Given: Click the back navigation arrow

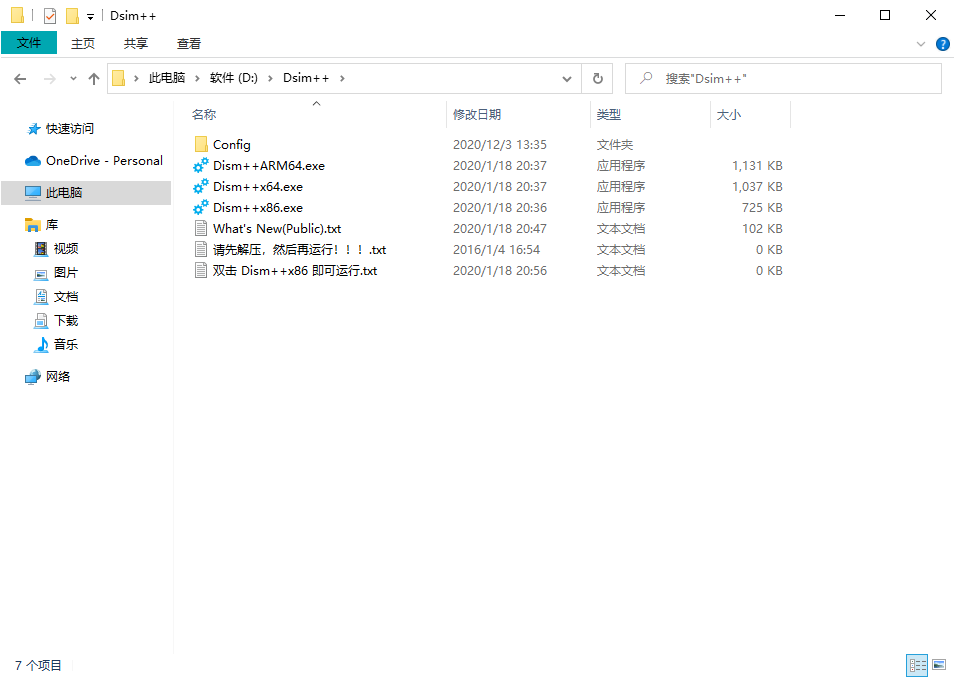Looking at the screenshot, I should [20, 78].
